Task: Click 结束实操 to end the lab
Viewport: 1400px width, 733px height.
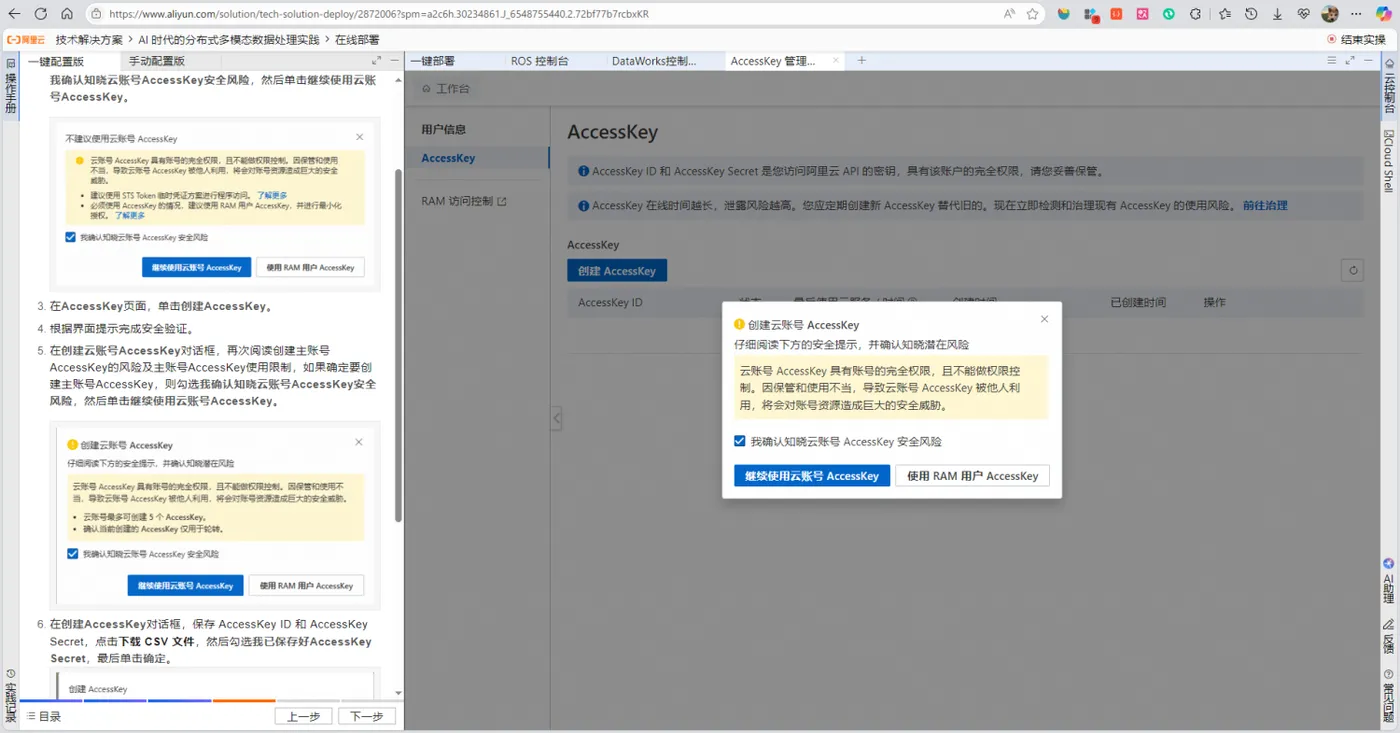Action: tap(1357, 40)
